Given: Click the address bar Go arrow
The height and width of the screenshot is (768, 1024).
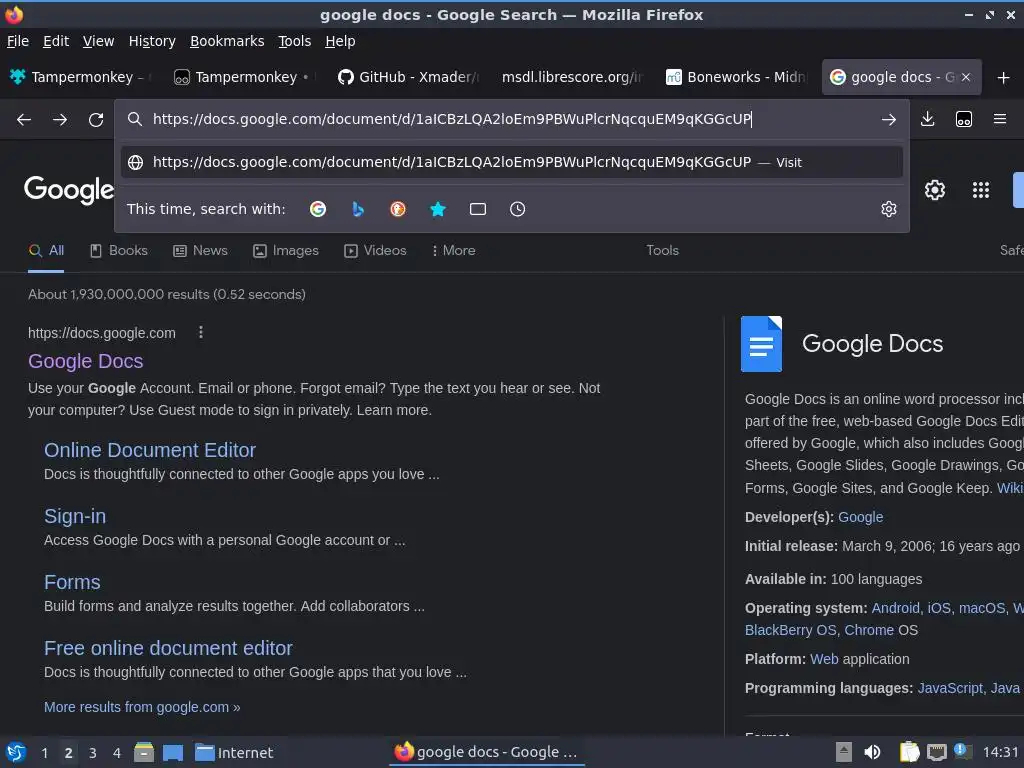Looking at the screenshot, I should coord(889,120).
